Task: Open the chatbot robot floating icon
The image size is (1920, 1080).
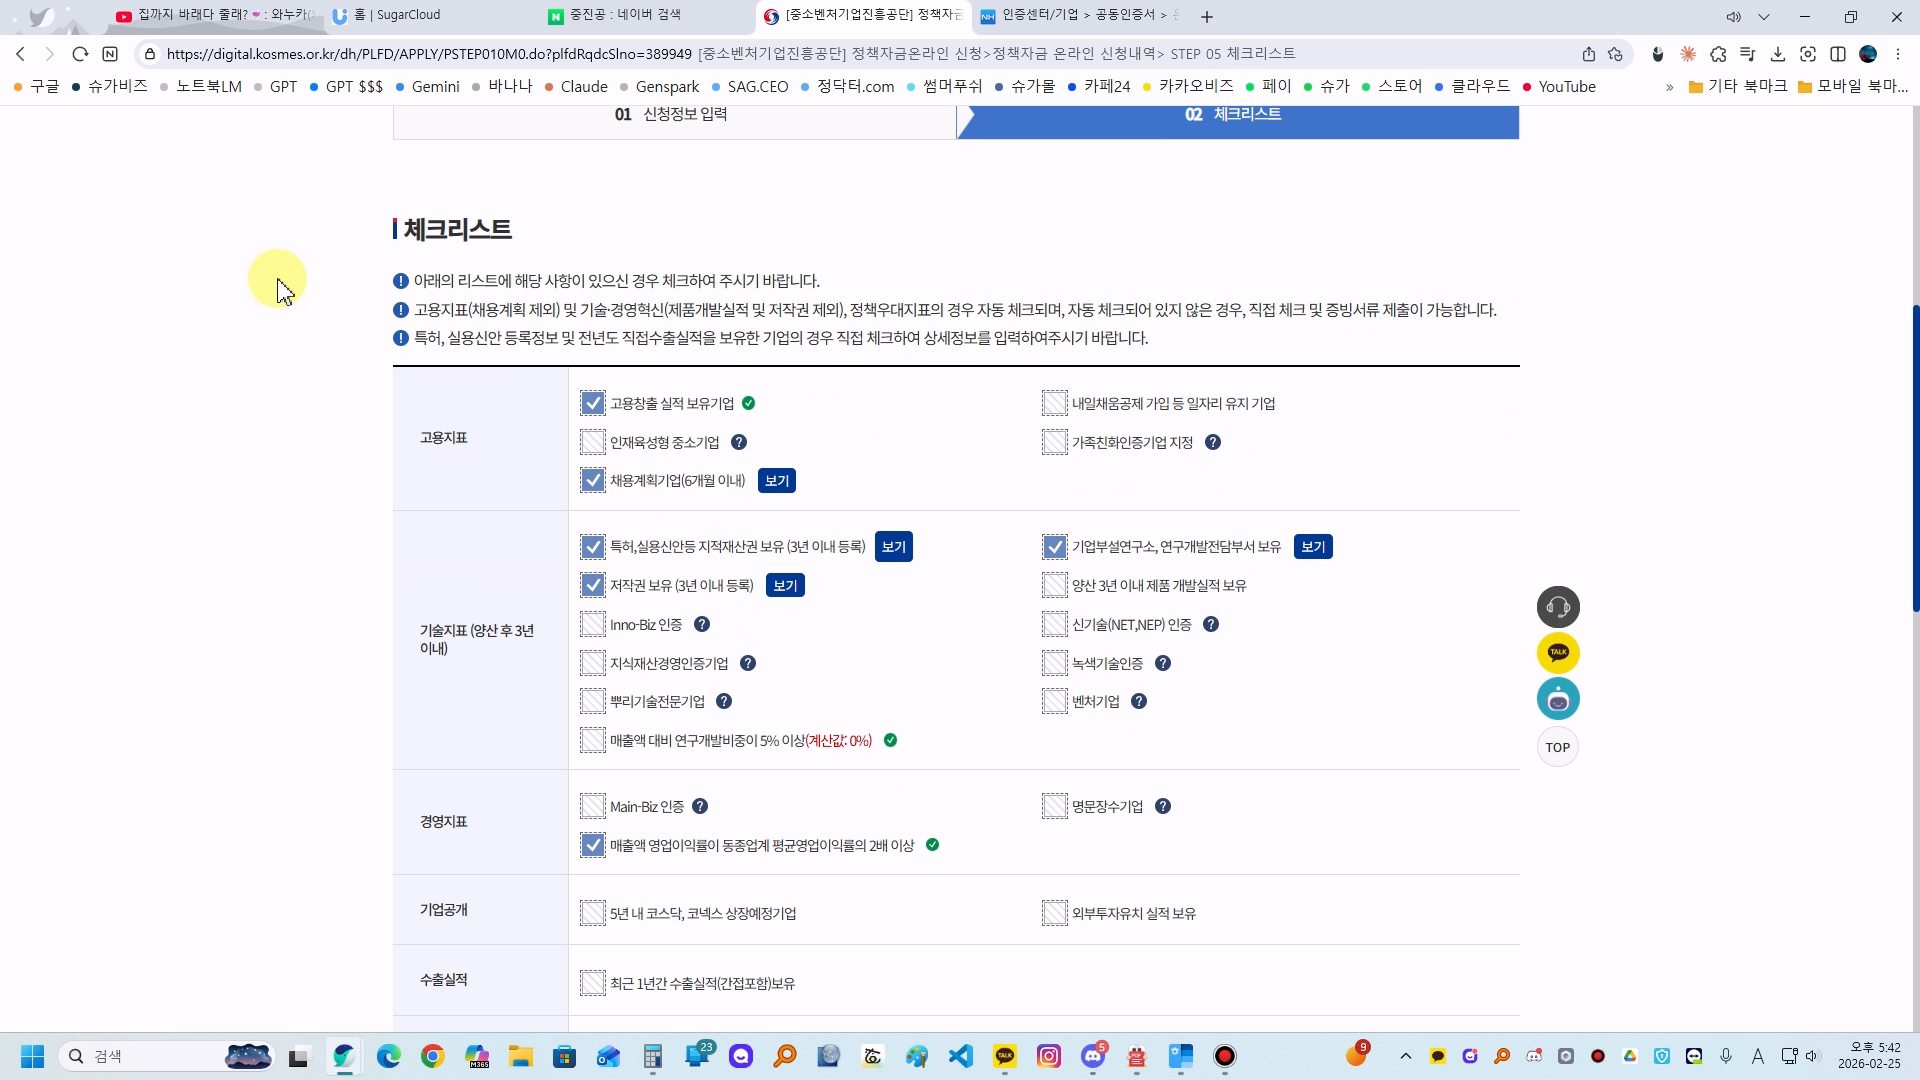Action: (1558, 699)
